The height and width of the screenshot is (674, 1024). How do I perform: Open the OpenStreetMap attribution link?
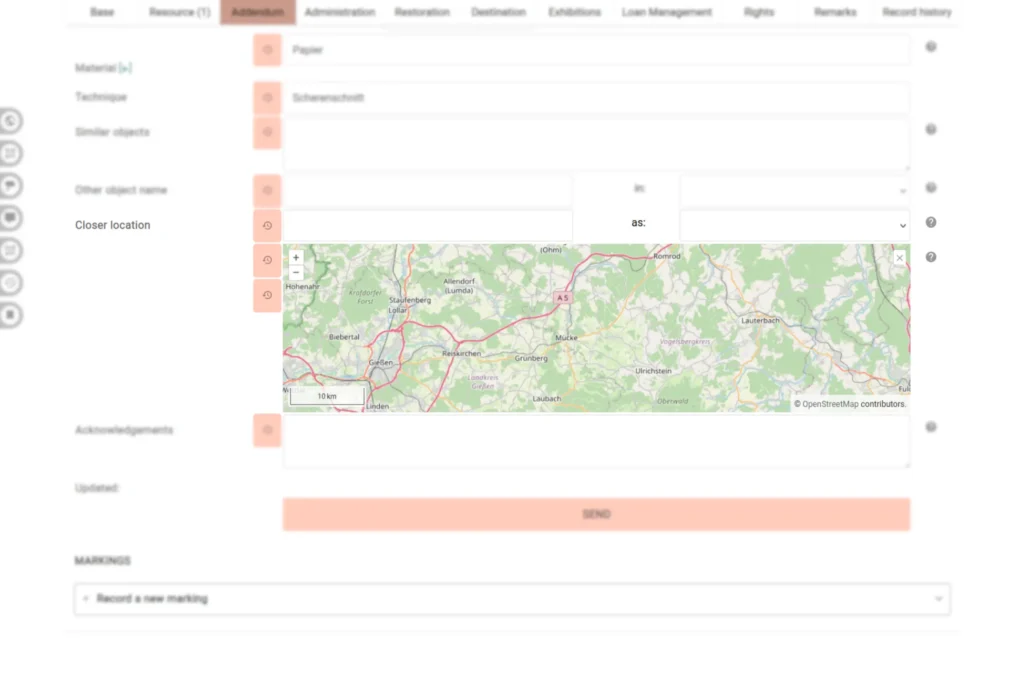coord(830,404)
